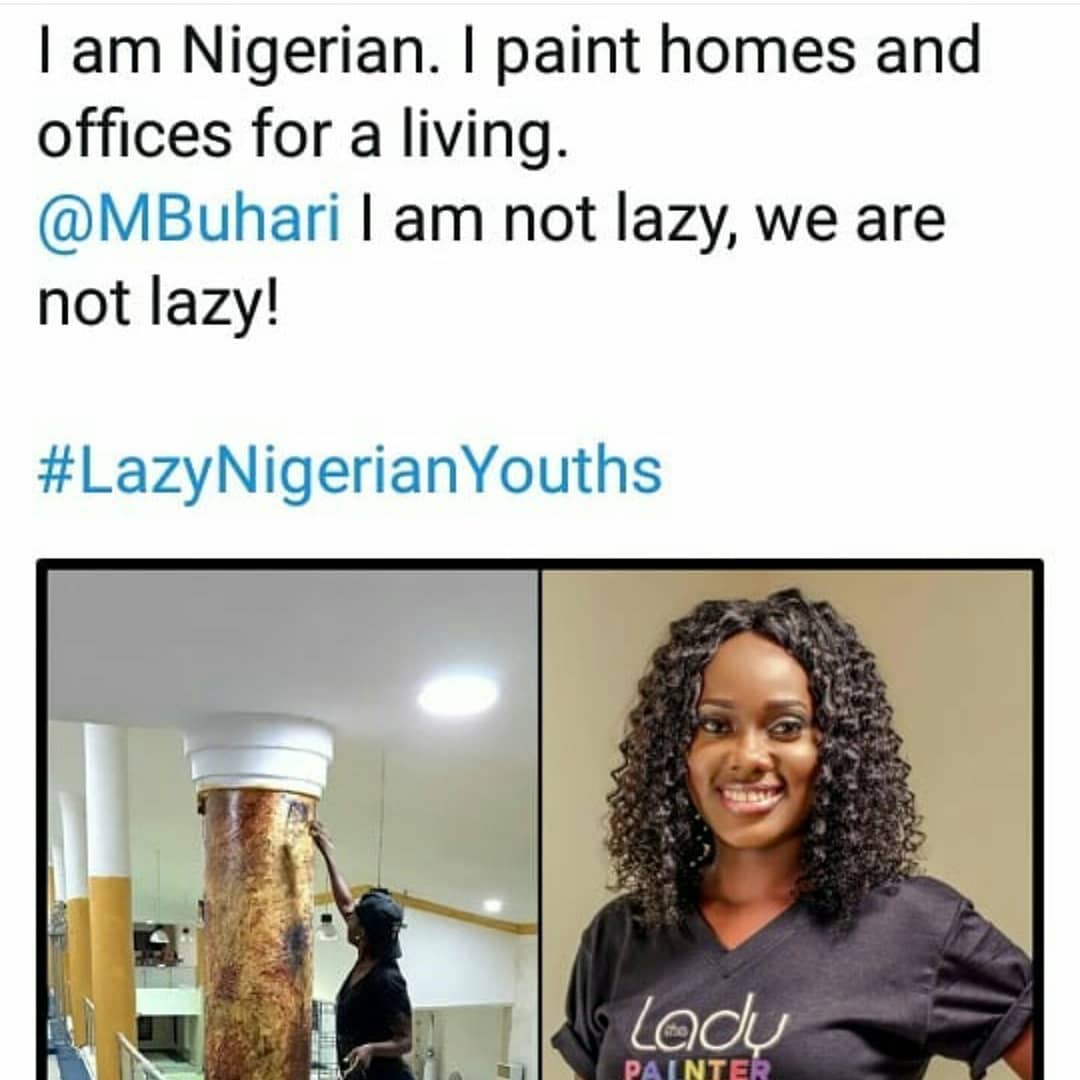The height and width of the screenshot is (1080, 1080).
Task: Open the @MBuhari mention link
Action: 189,219
